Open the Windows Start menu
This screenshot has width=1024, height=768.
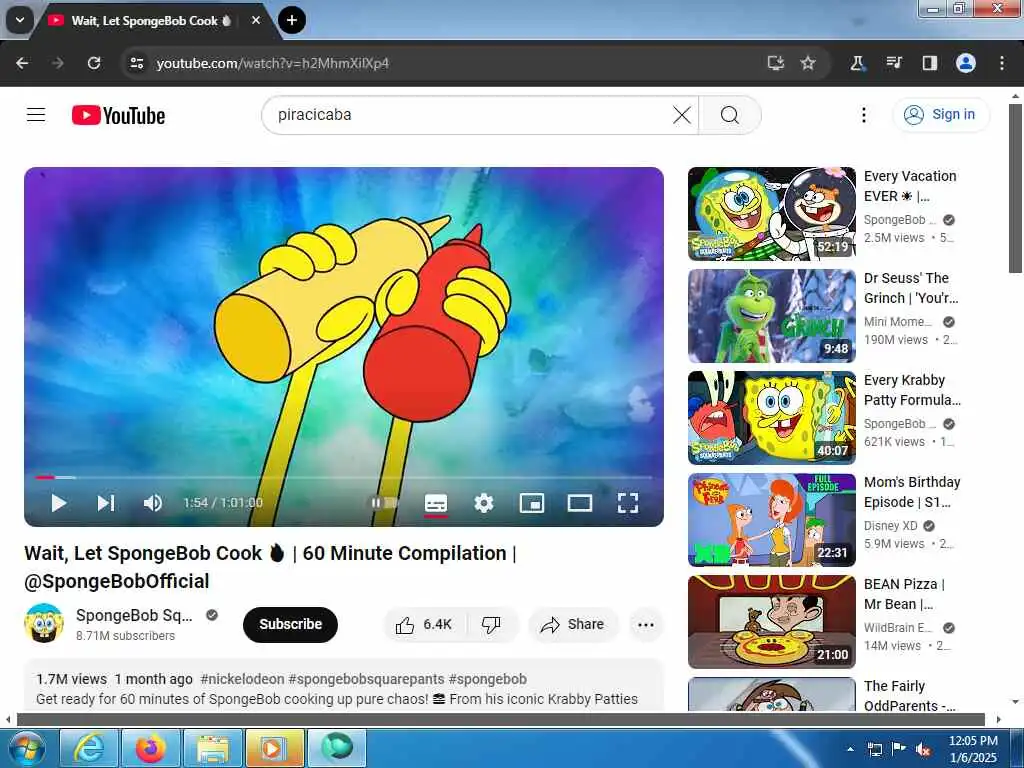coord(27,748)
